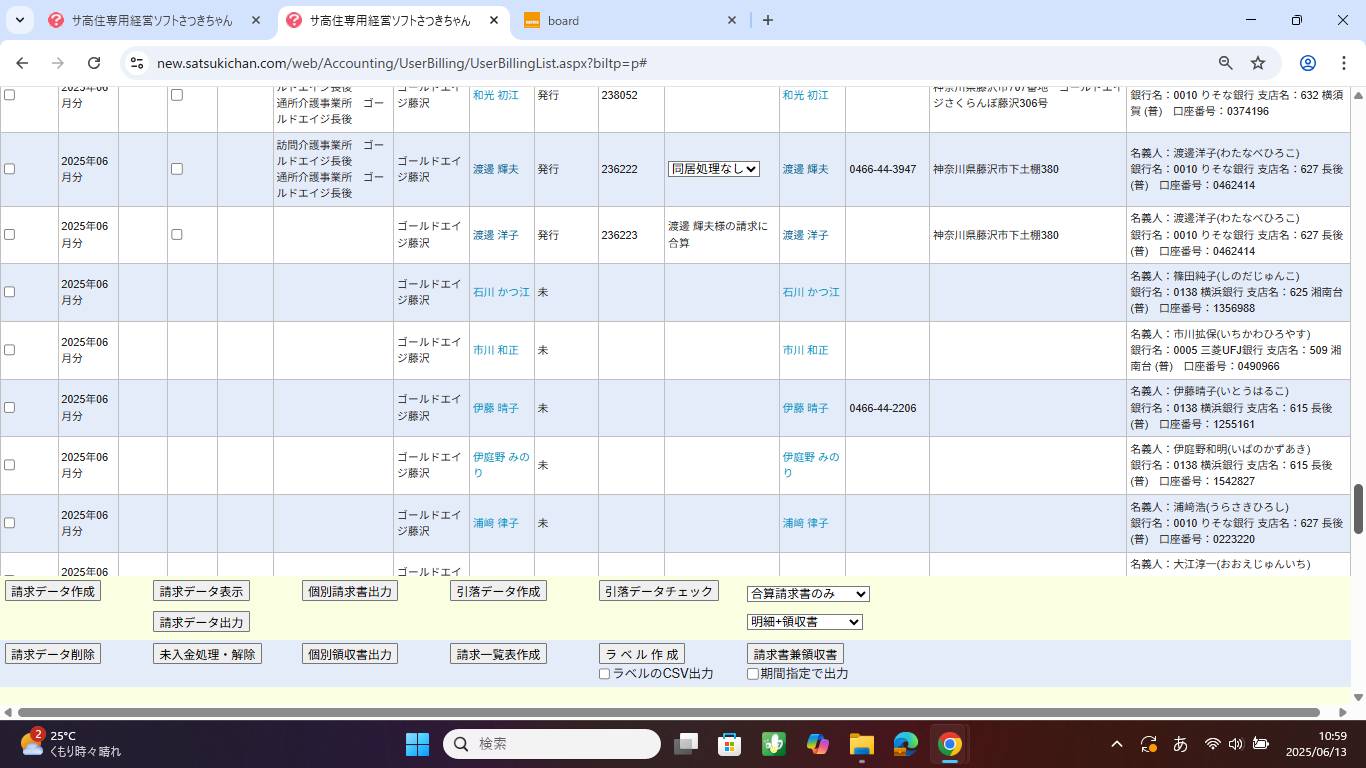
Task: Open the 同居処理なし dropdown
Action: [x=714, y=169]
